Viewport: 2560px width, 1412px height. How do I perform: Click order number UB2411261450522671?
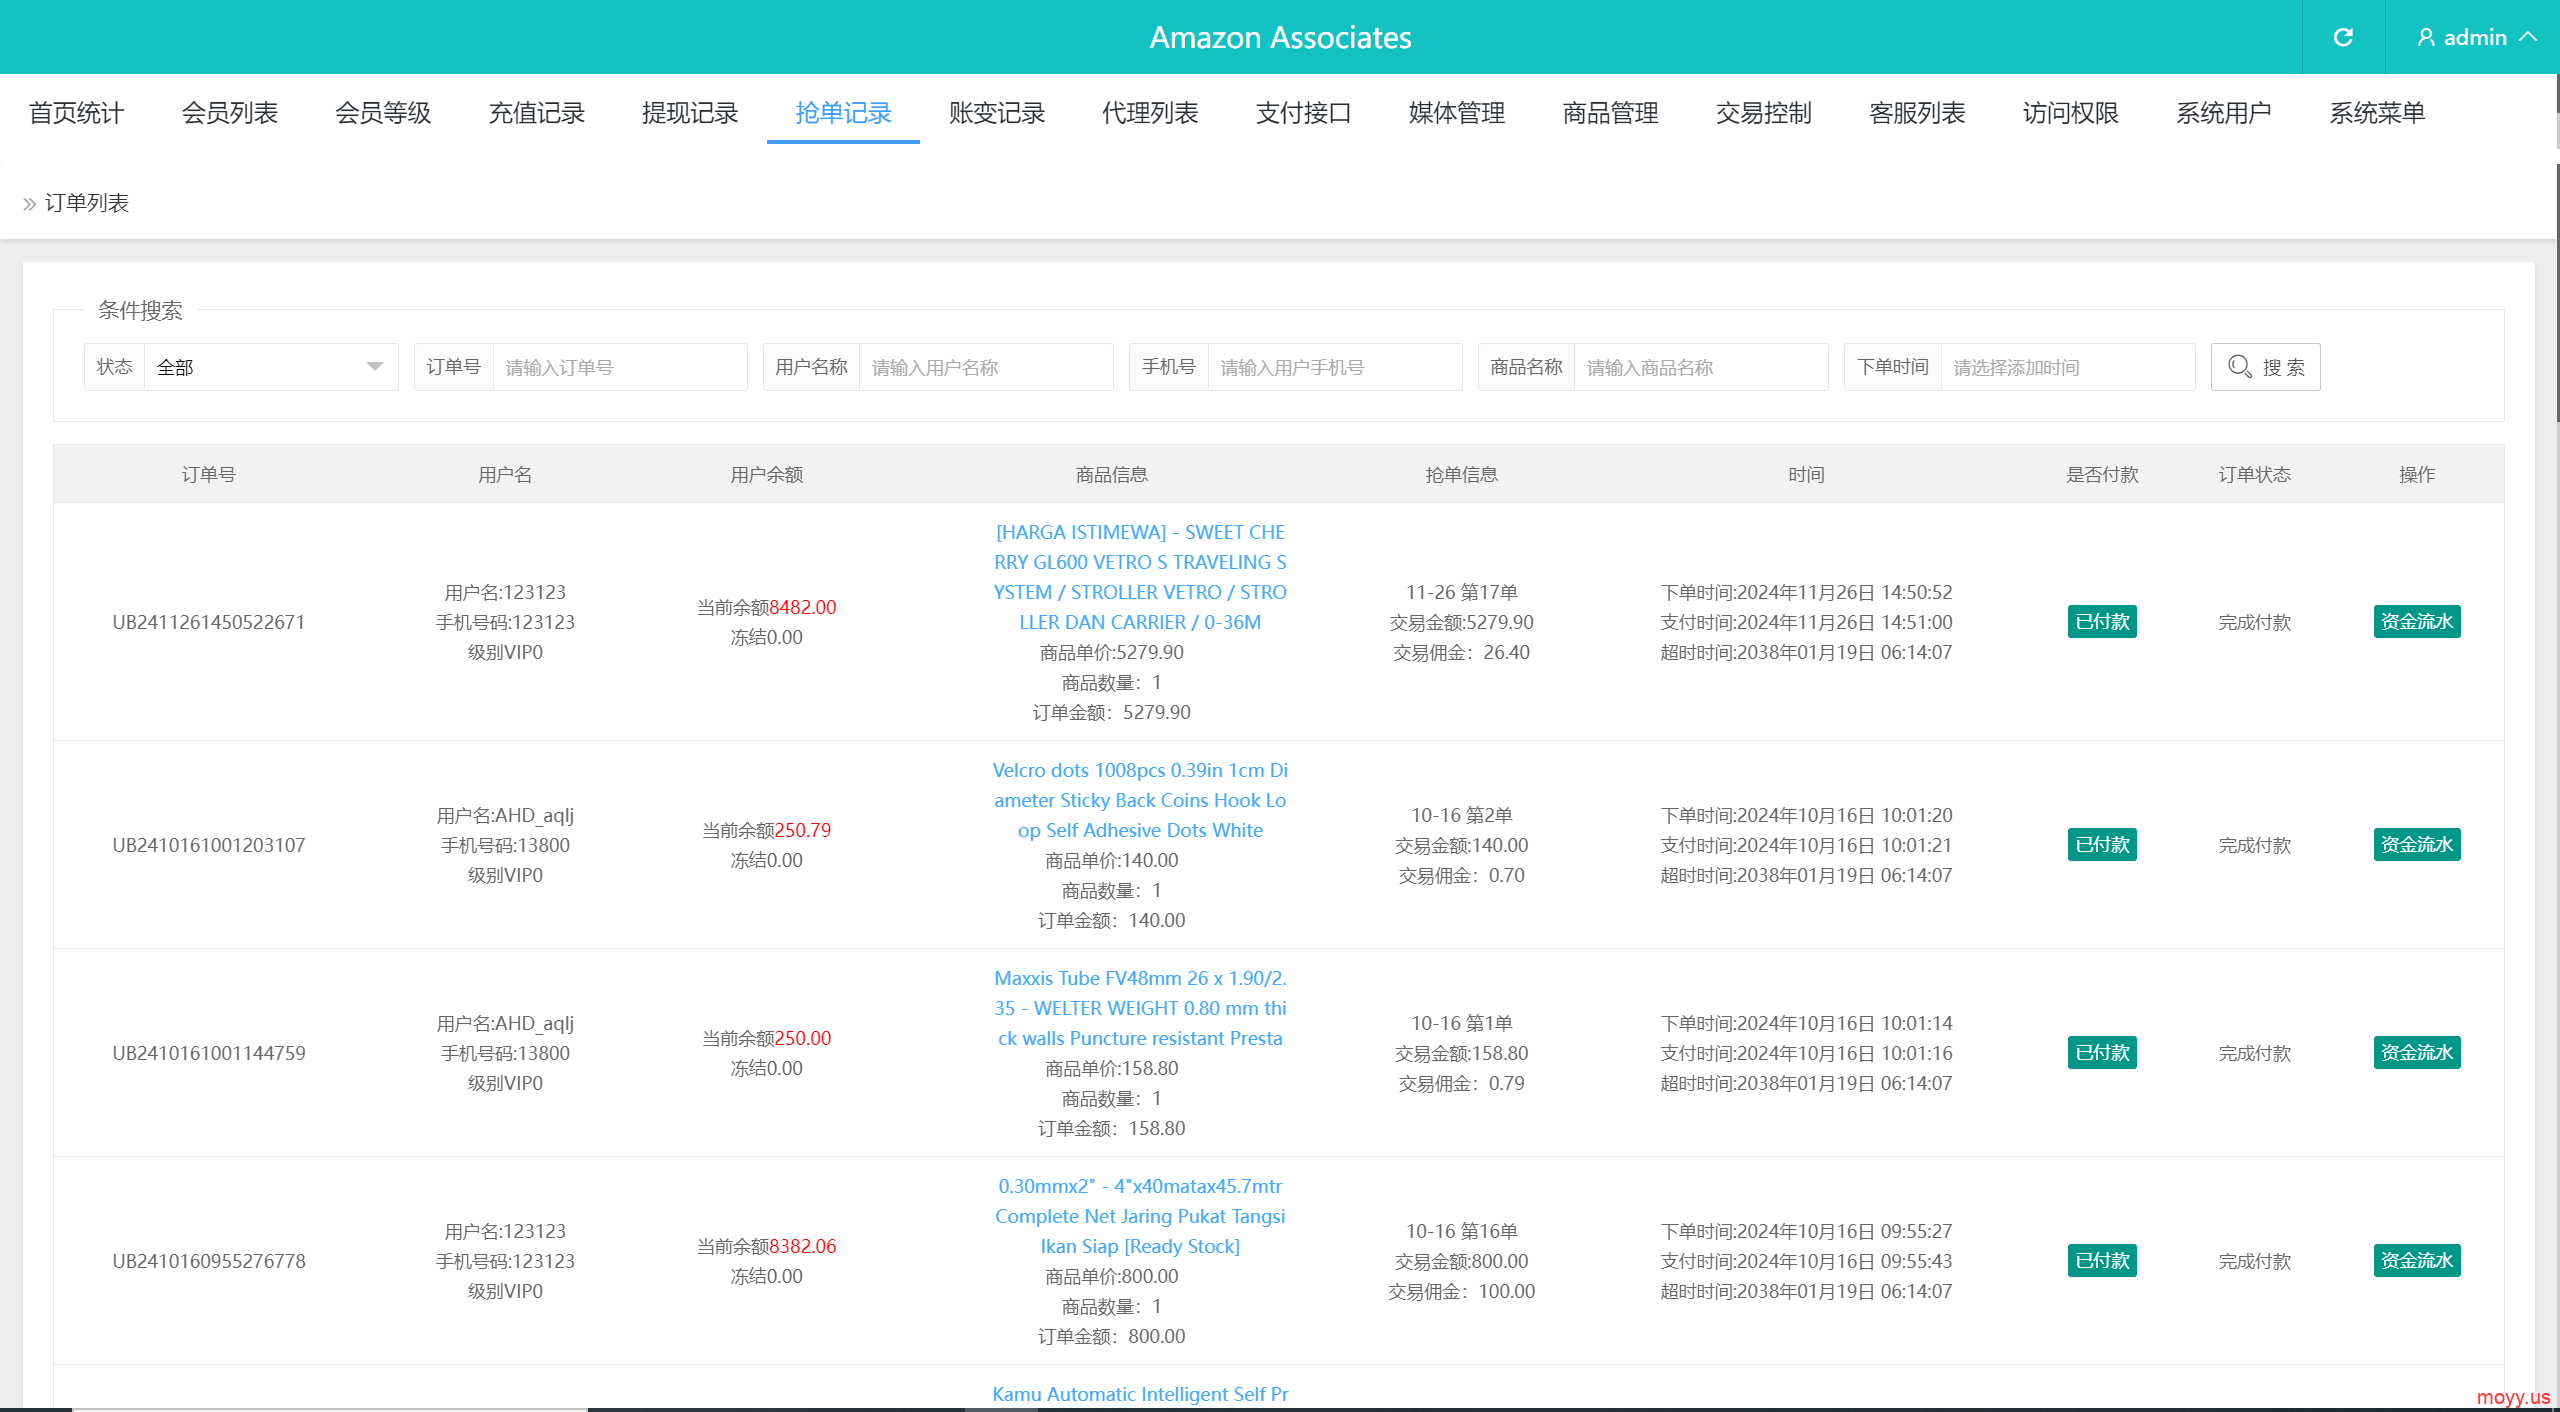209,622
